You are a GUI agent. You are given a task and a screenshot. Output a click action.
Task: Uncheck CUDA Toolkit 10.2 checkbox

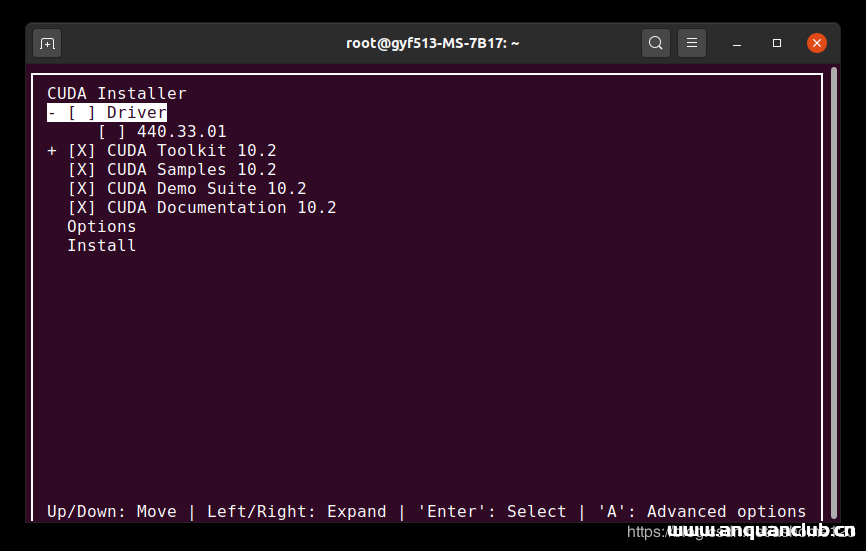[x=82, y=151]
